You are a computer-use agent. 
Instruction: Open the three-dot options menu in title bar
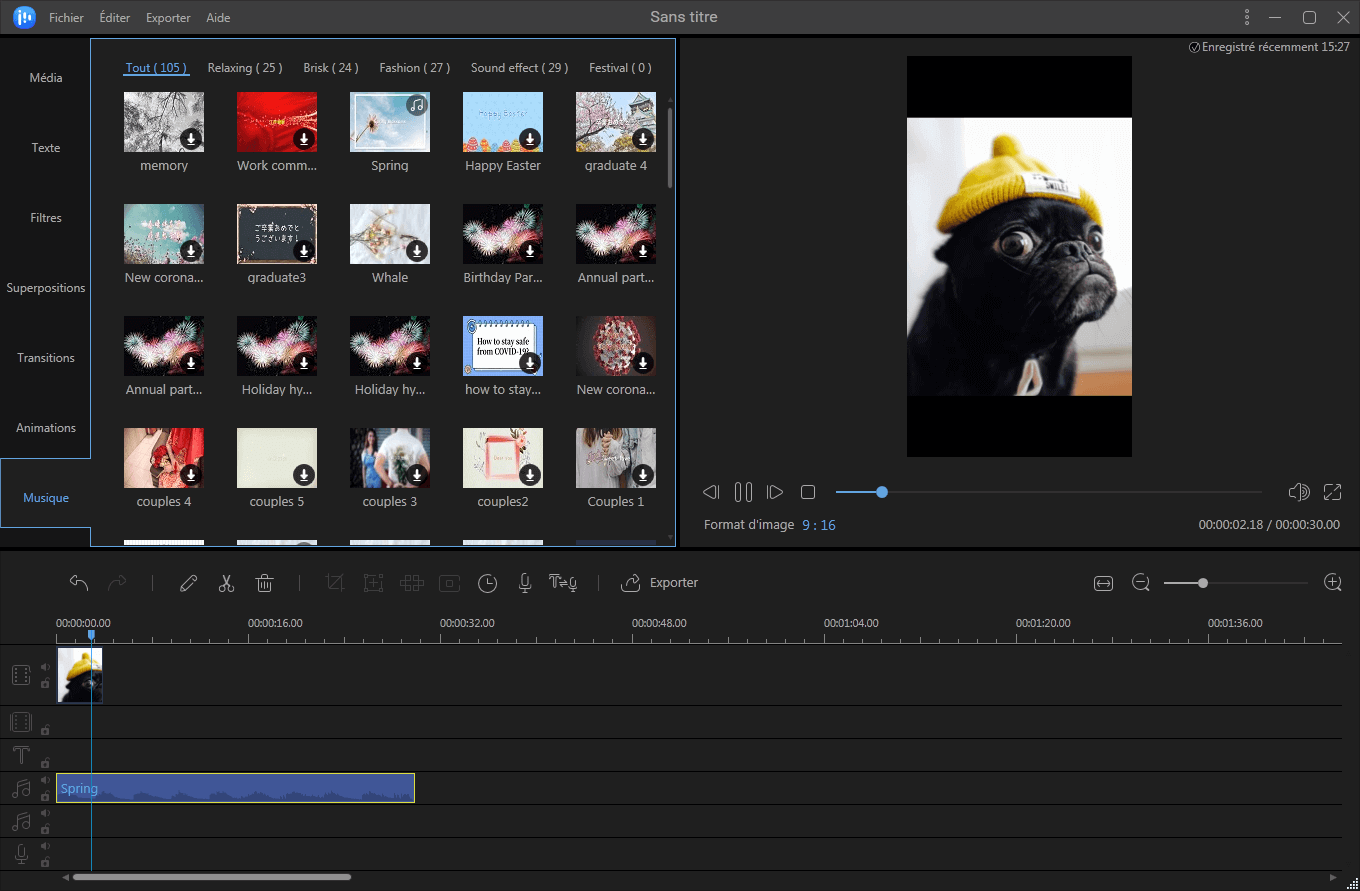[1247, 17]
